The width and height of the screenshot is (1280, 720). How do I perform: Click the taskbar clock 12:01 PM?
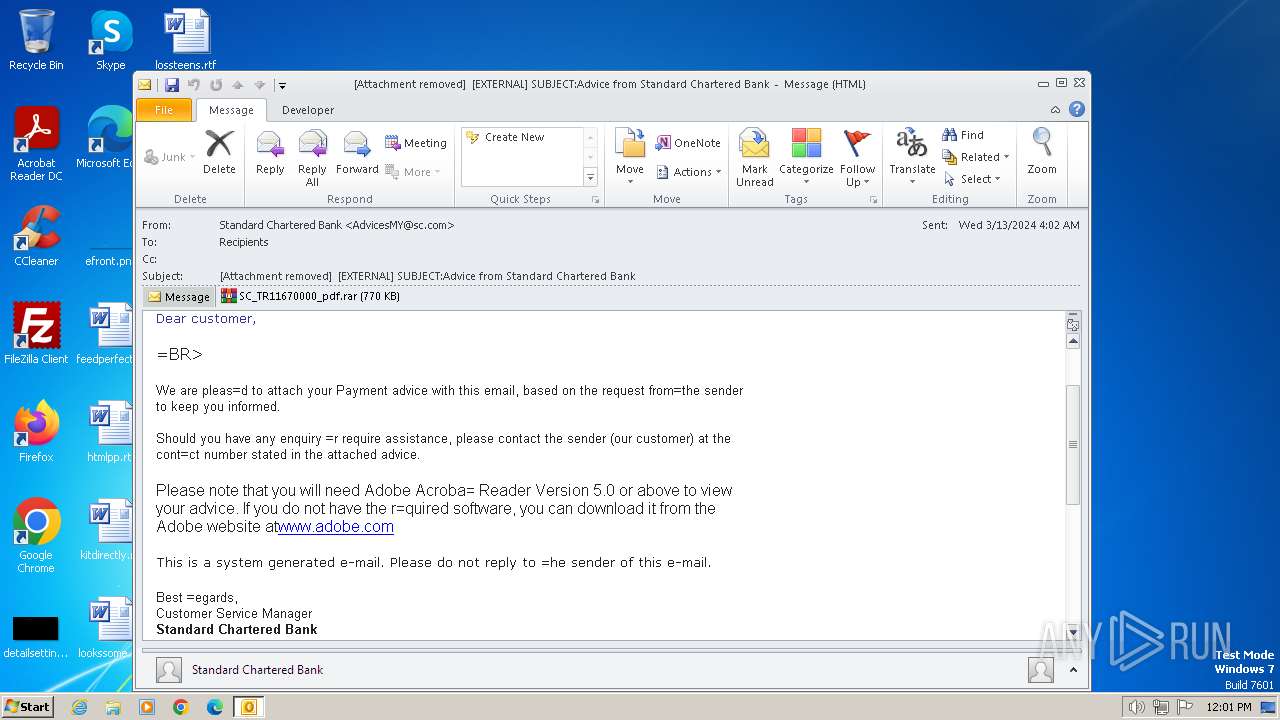coord(1228,707)
